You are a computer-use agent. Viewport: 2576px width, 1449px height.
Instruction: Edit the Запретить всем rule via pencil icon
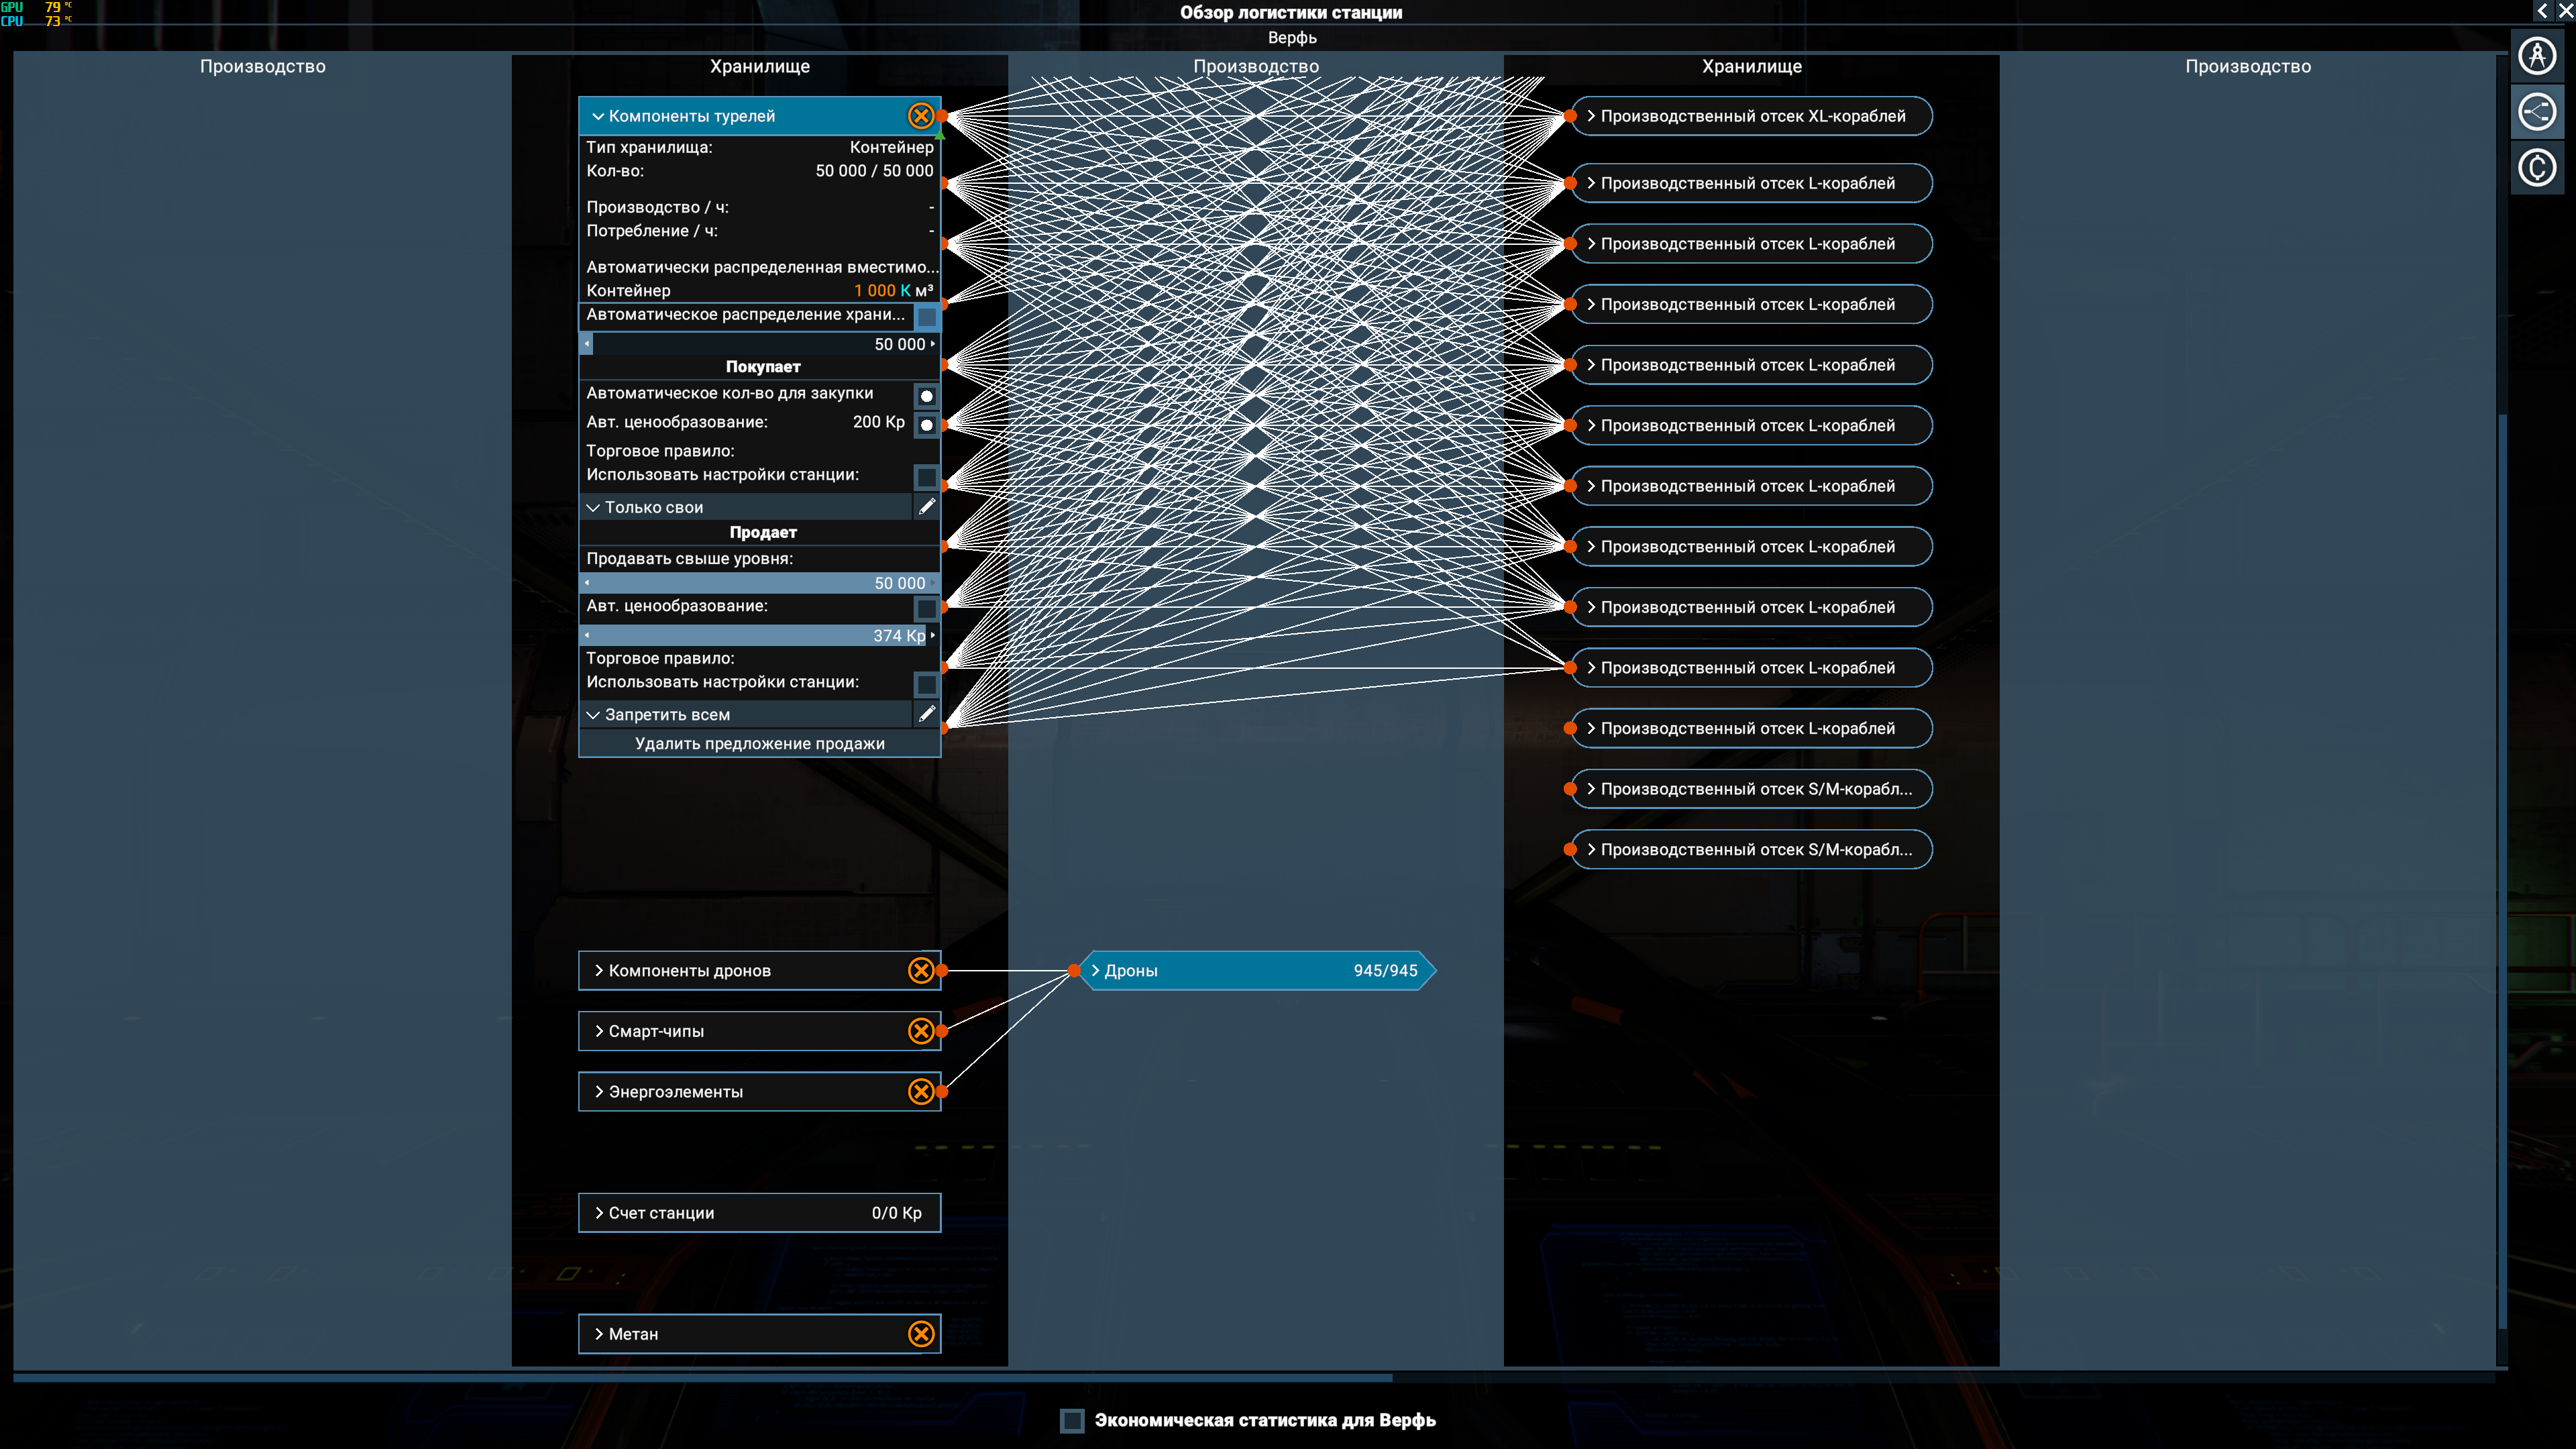pyautogui.click(x=926, y=714)
